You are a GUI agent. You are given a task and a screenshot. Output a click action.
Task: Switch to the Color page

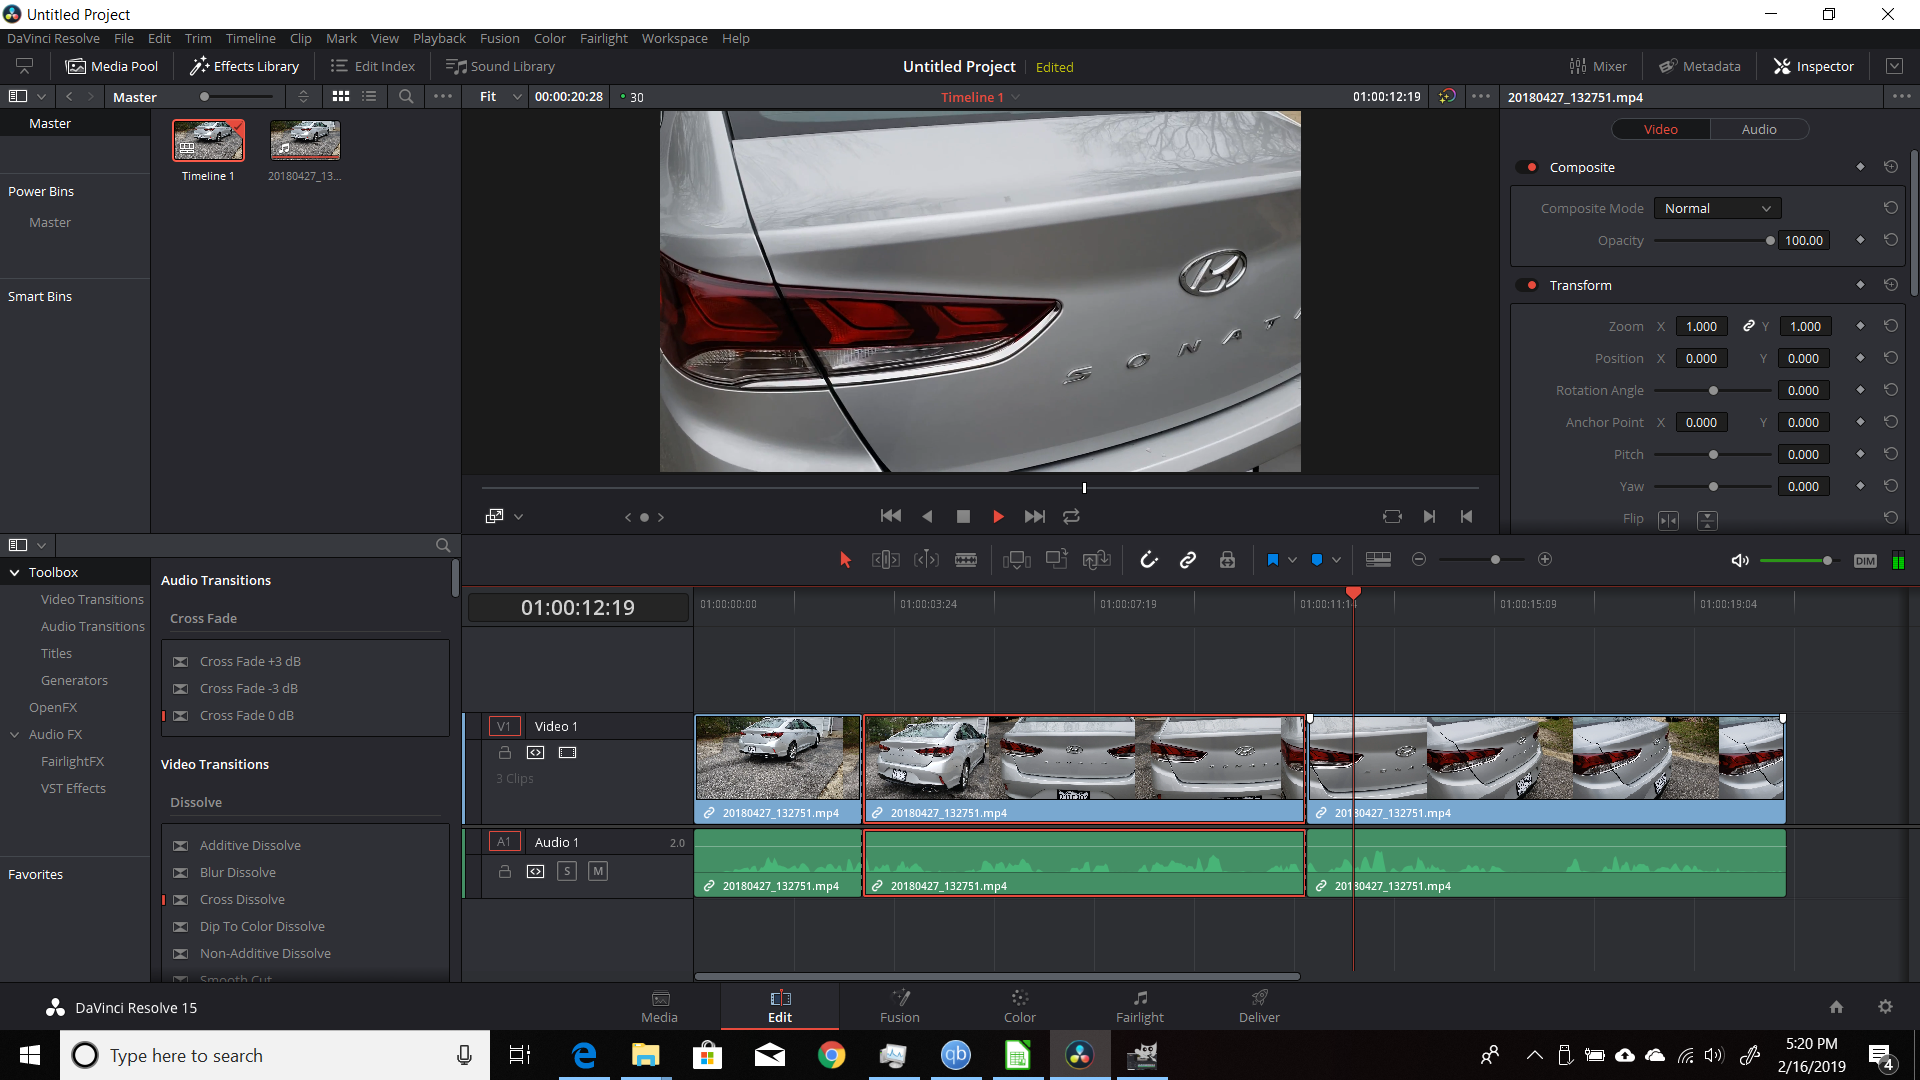click(1019, 1006)
